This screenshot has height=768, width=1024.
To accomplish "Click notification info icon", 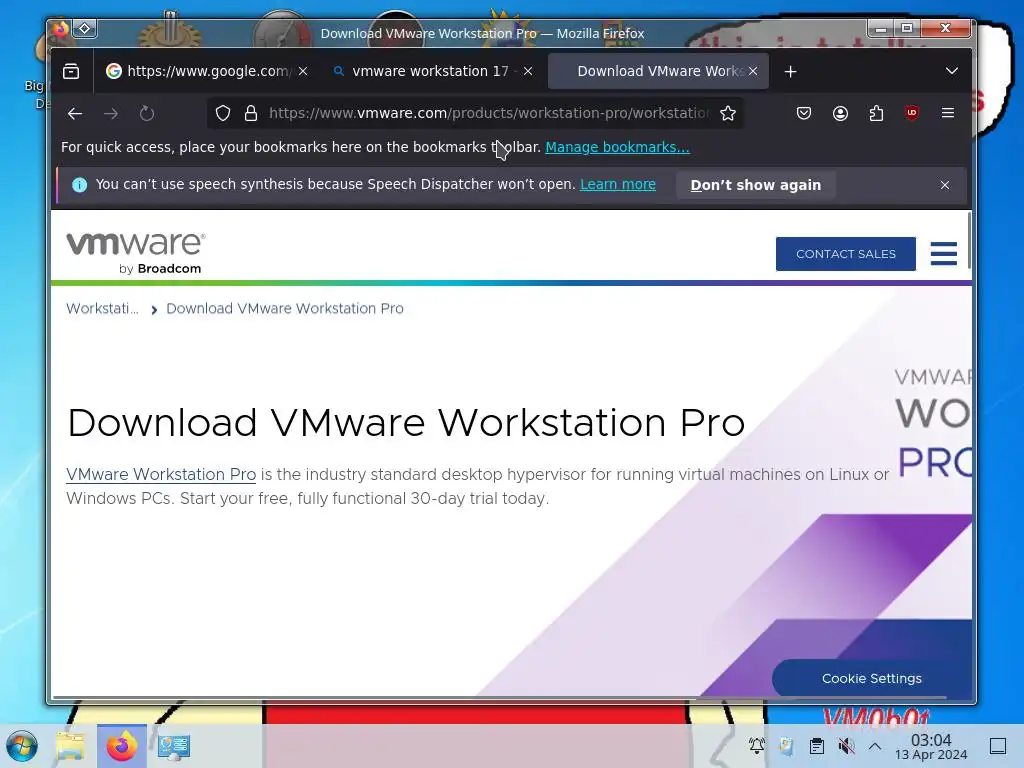I will 80,185.
